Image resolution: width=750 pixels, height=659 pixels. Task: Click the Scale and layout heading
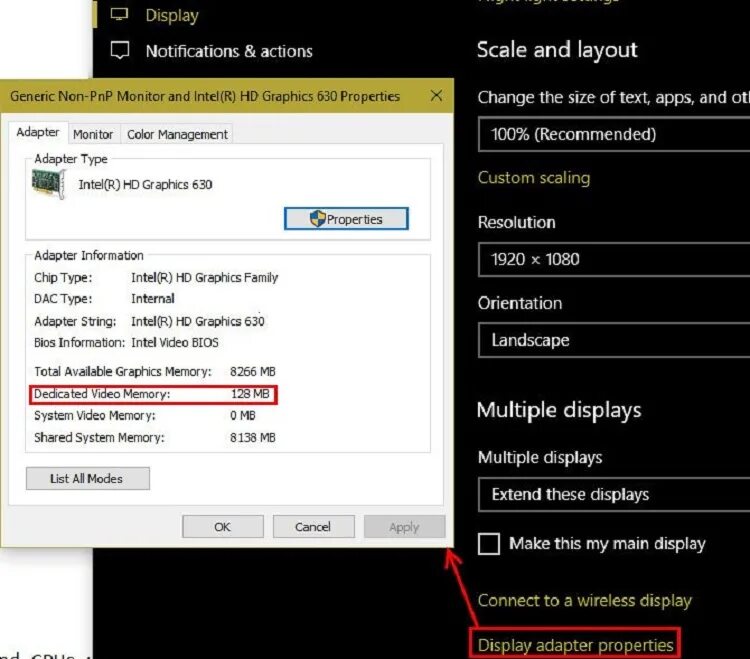(x=557, y=50)
